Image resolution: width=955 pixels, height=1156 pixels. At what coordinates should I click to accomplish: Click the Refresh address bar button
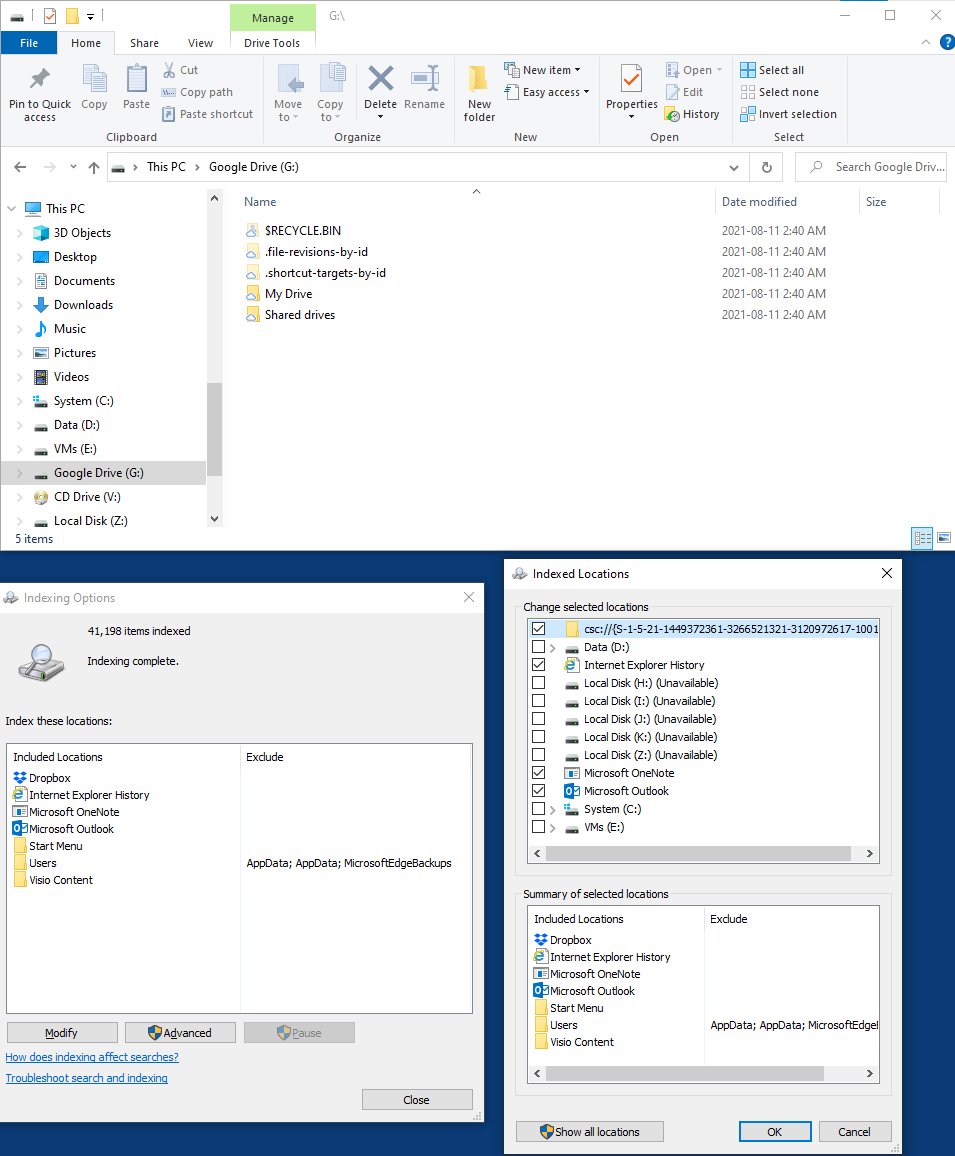(767, 167)
